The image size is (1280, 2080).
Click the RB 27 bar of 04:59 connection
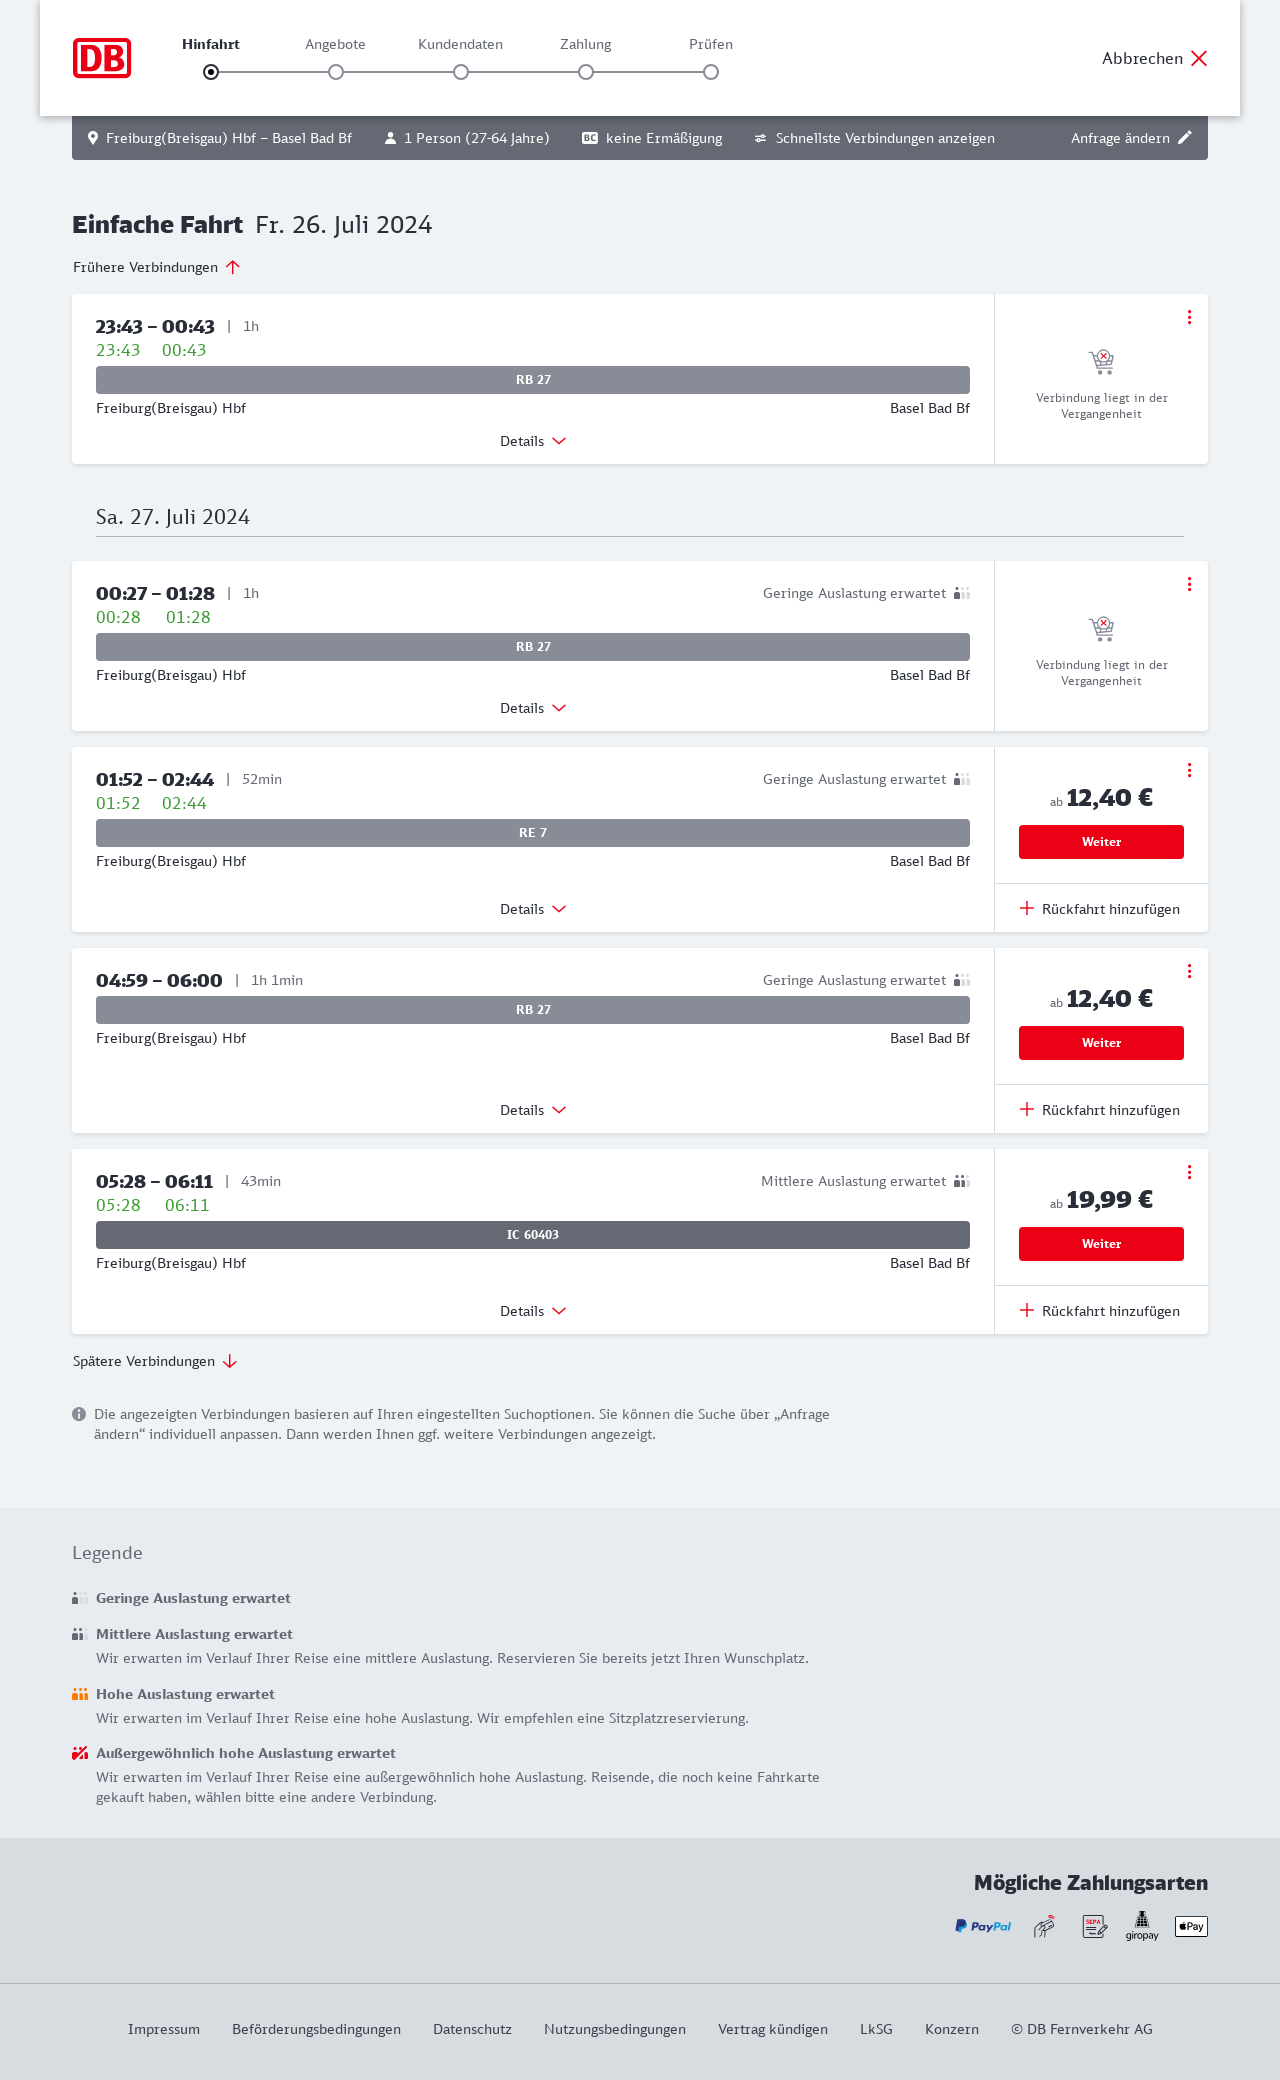pyautogui.click(x=533, y=1010)
